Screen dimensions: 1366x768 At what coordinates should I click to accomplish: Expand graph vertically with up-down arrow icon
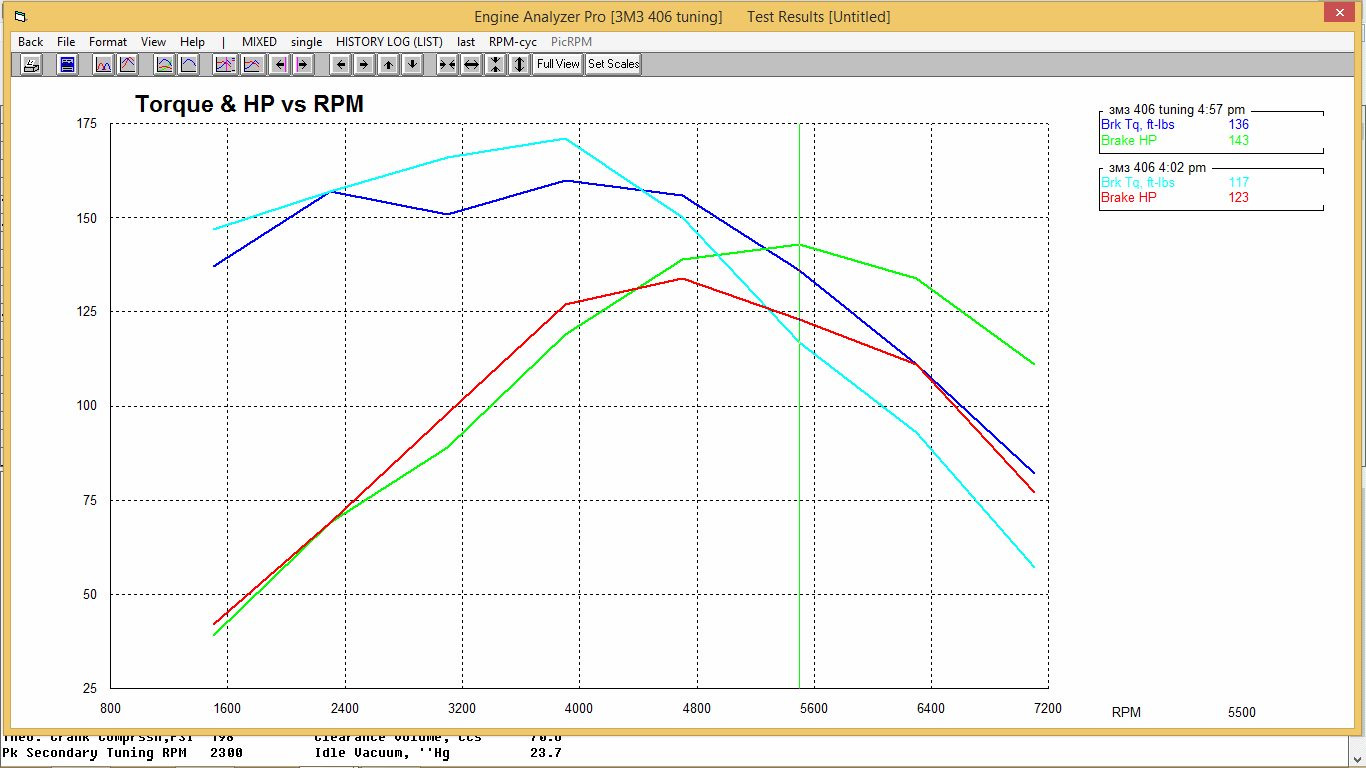[519, 65]
